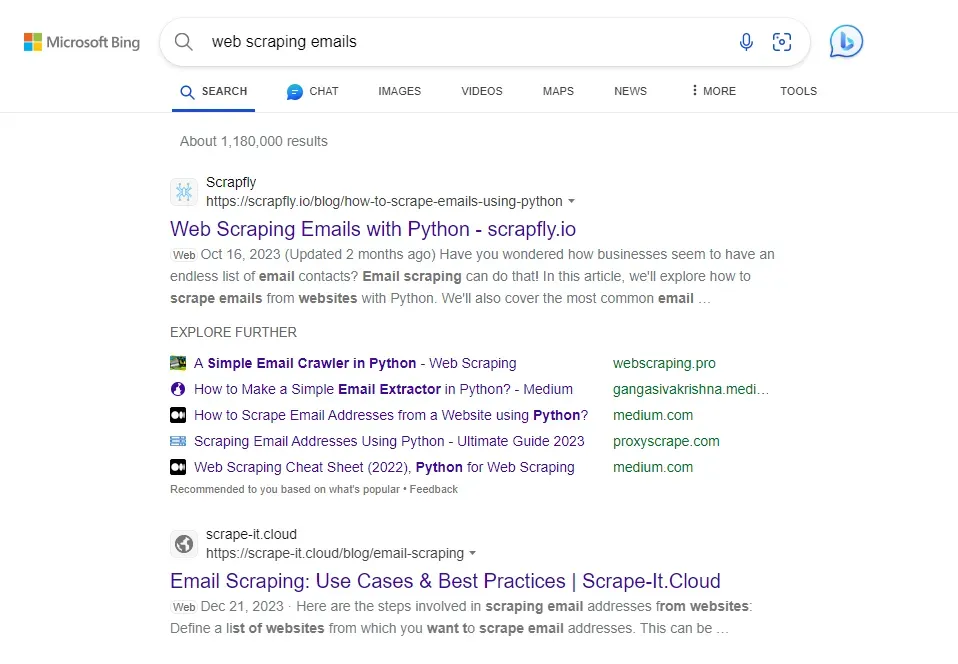Open the Bing Chat speech bubble icon
This screenshot has width=958, height=664.
[845, 41]
